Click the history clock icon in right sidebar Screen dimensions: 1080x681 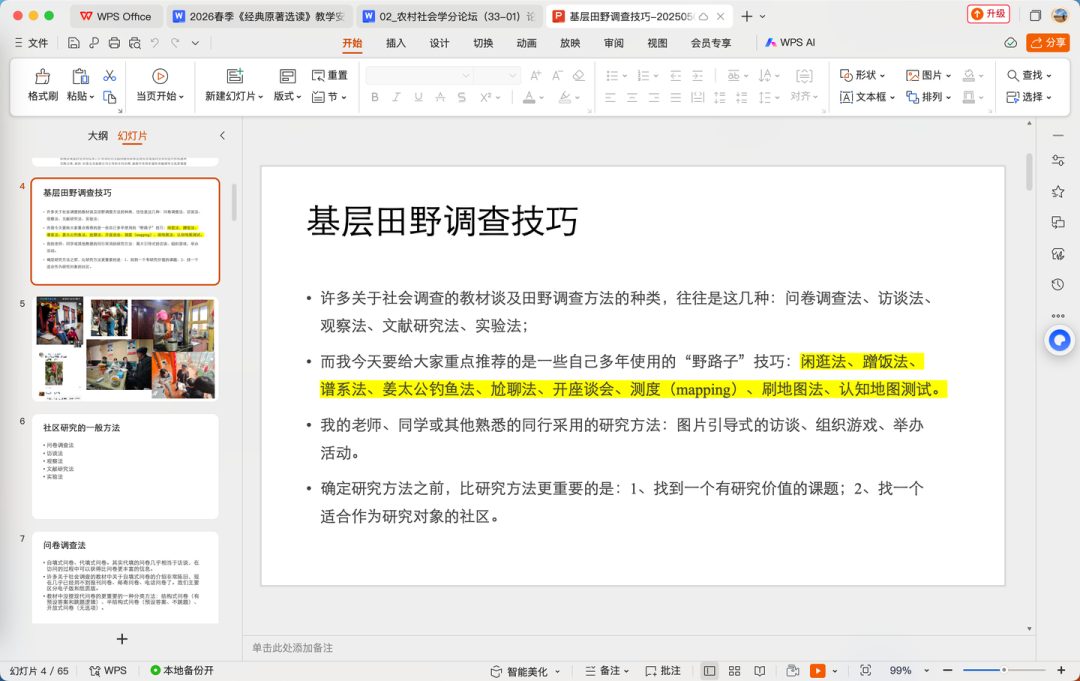coord(1058,284)
